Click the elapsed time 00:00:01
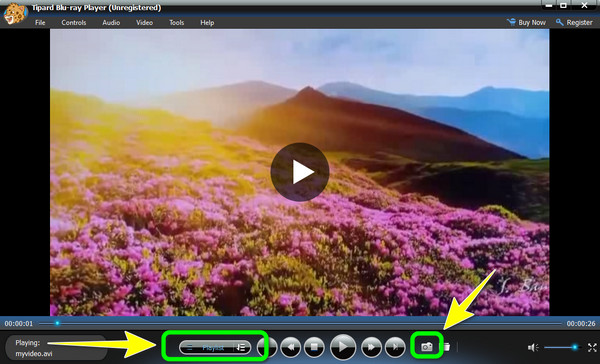The height and width of the screenshot is (364, 600). tap(19, 324)
